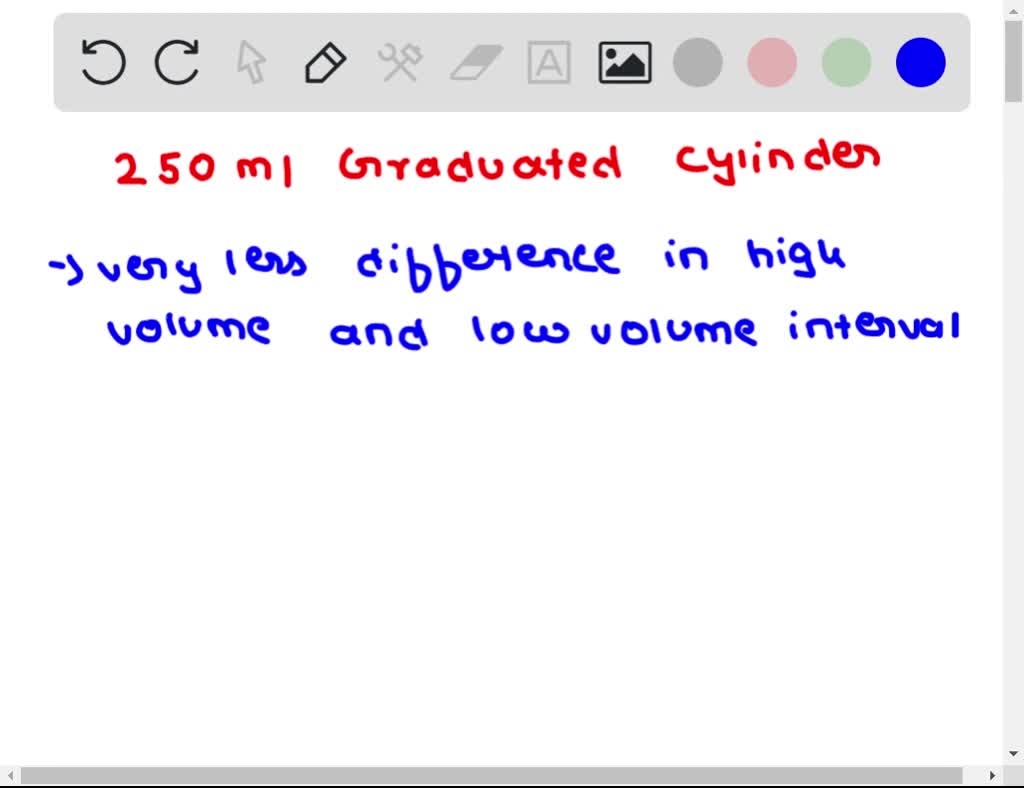Select the green color swatch

[845, 61]
